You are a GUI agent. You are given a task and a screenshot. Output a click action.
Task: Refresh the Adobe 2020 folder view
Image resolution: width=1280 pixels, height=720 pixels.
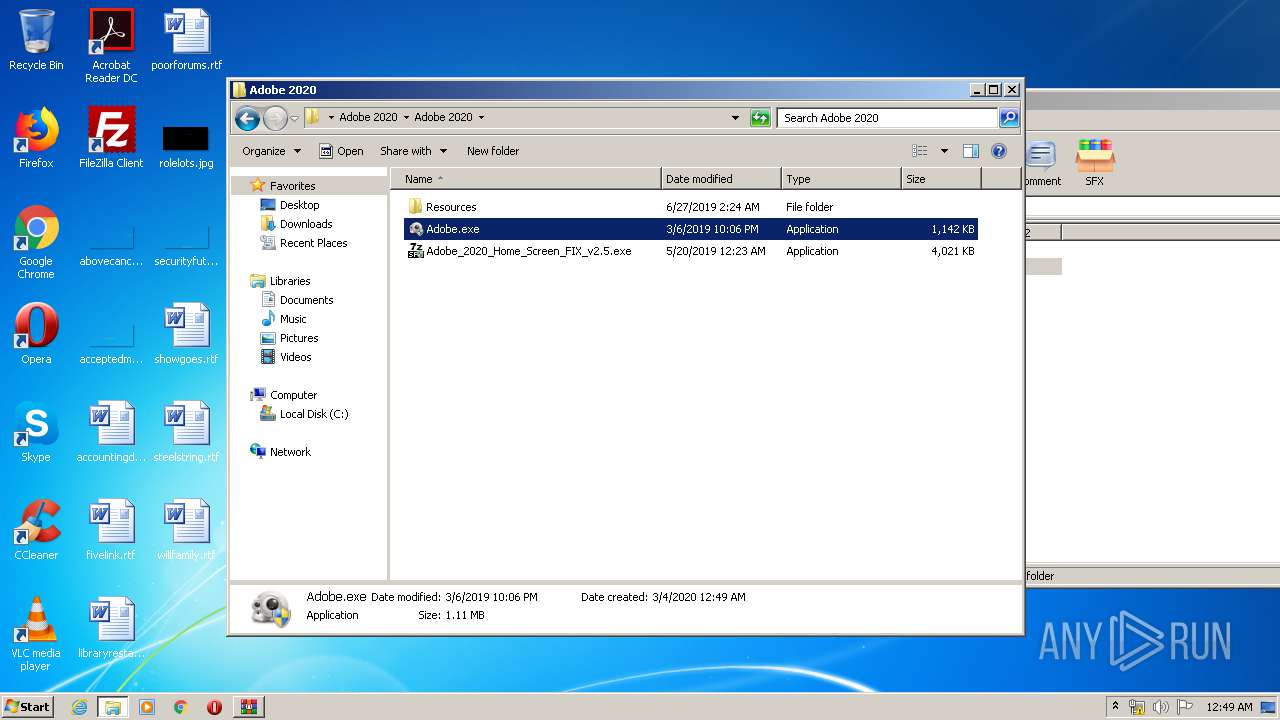(x=760, y=118)
